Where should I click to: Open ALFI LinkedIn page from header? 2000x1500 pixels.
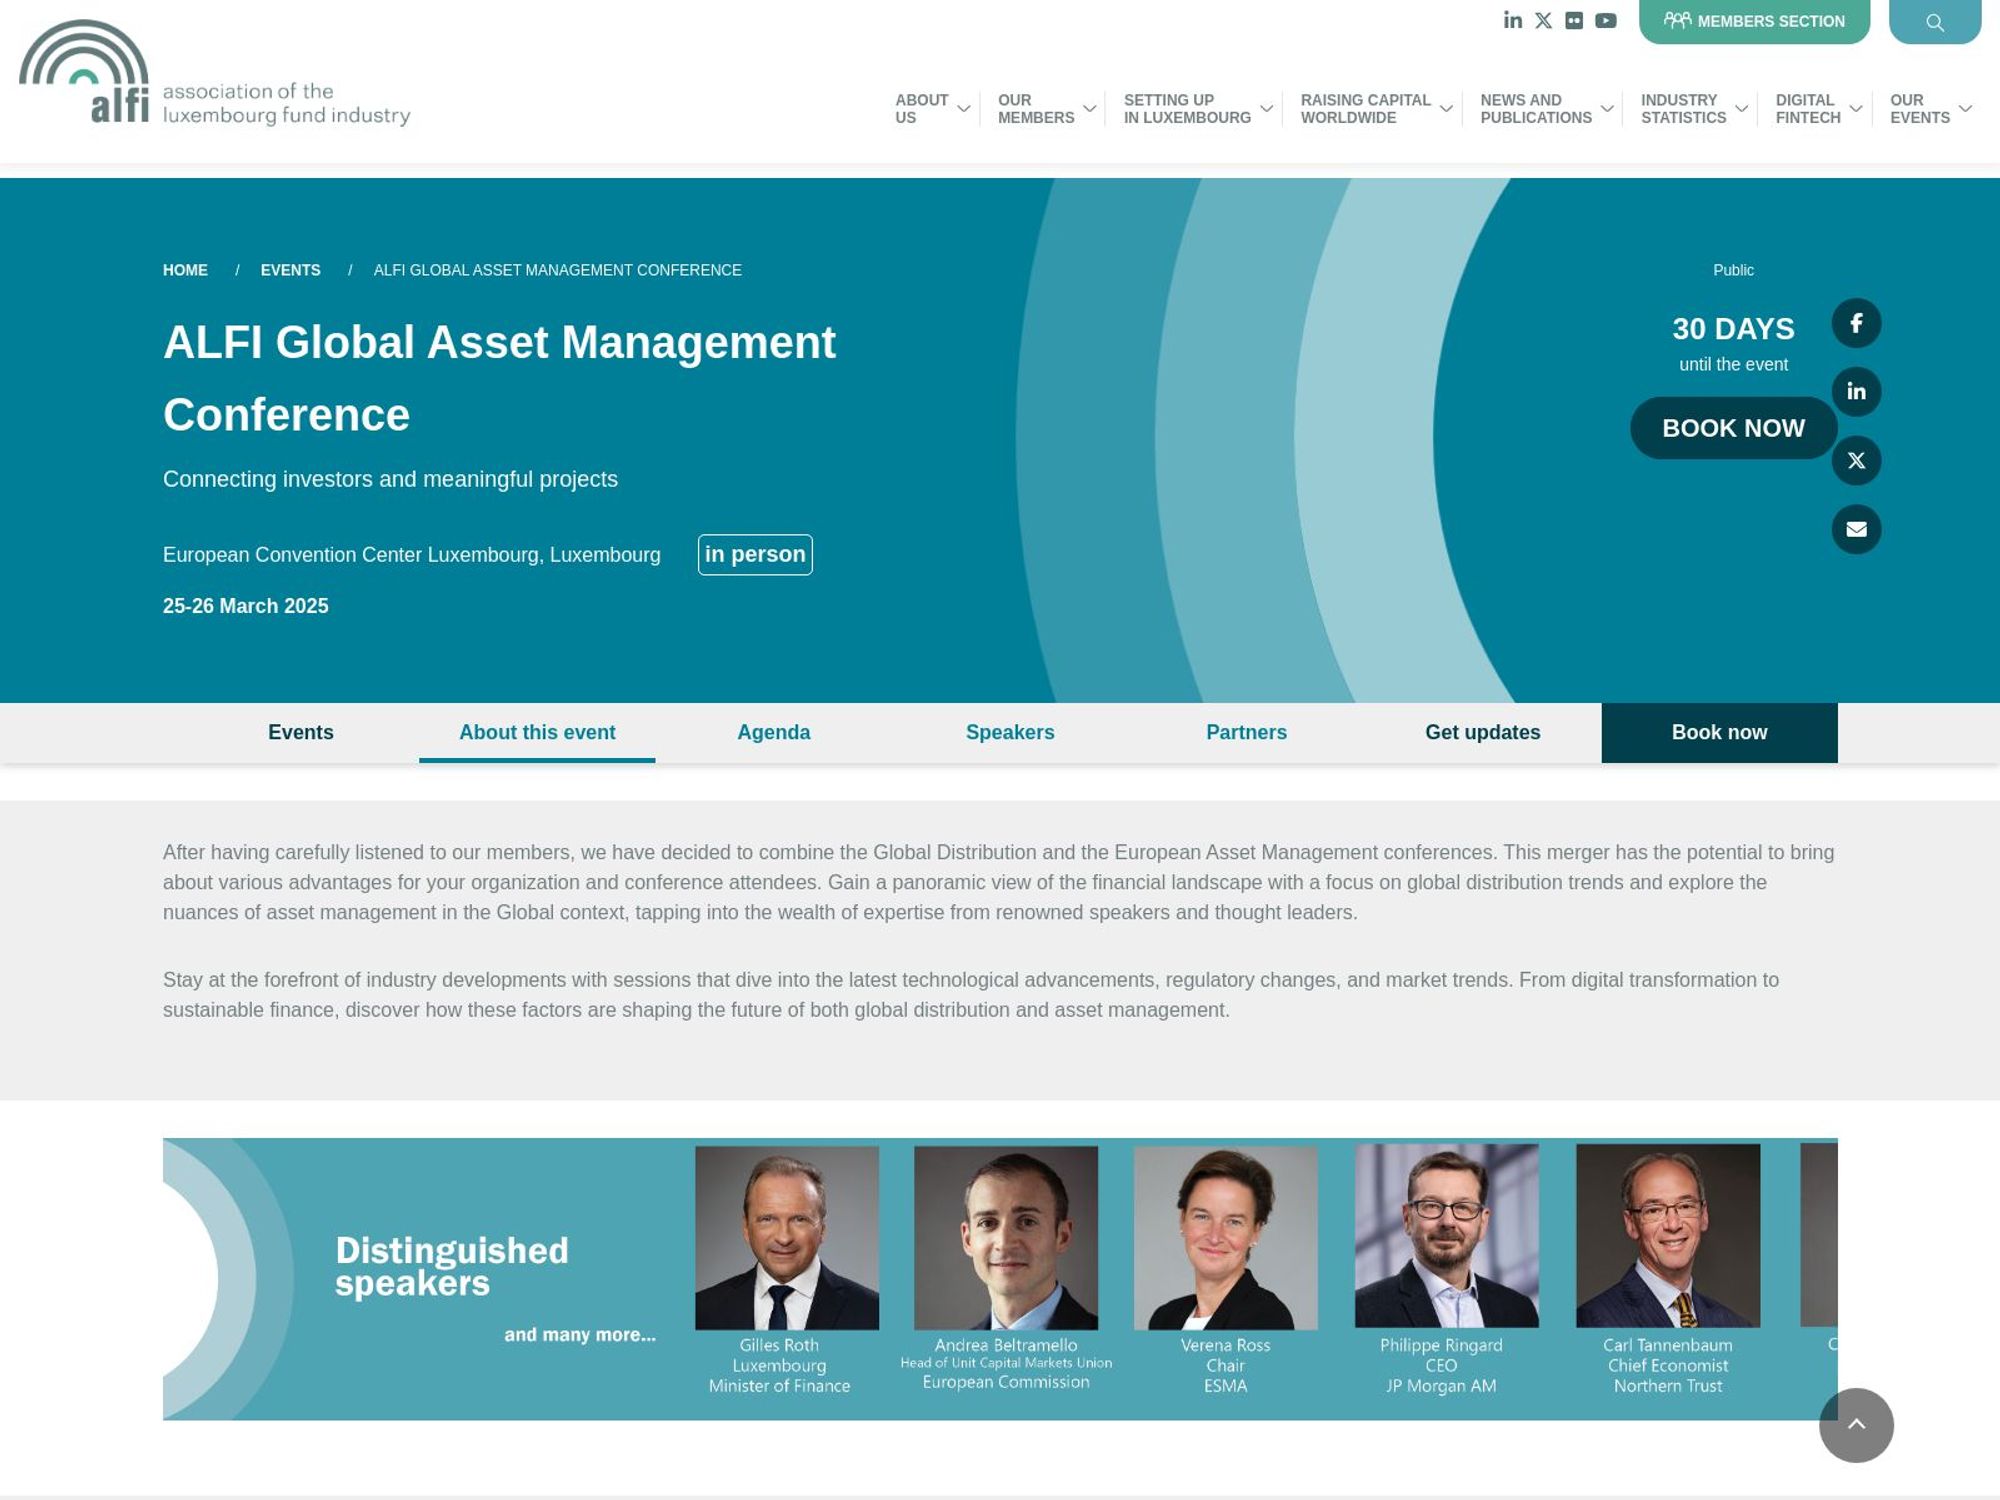click(1512, 20)
